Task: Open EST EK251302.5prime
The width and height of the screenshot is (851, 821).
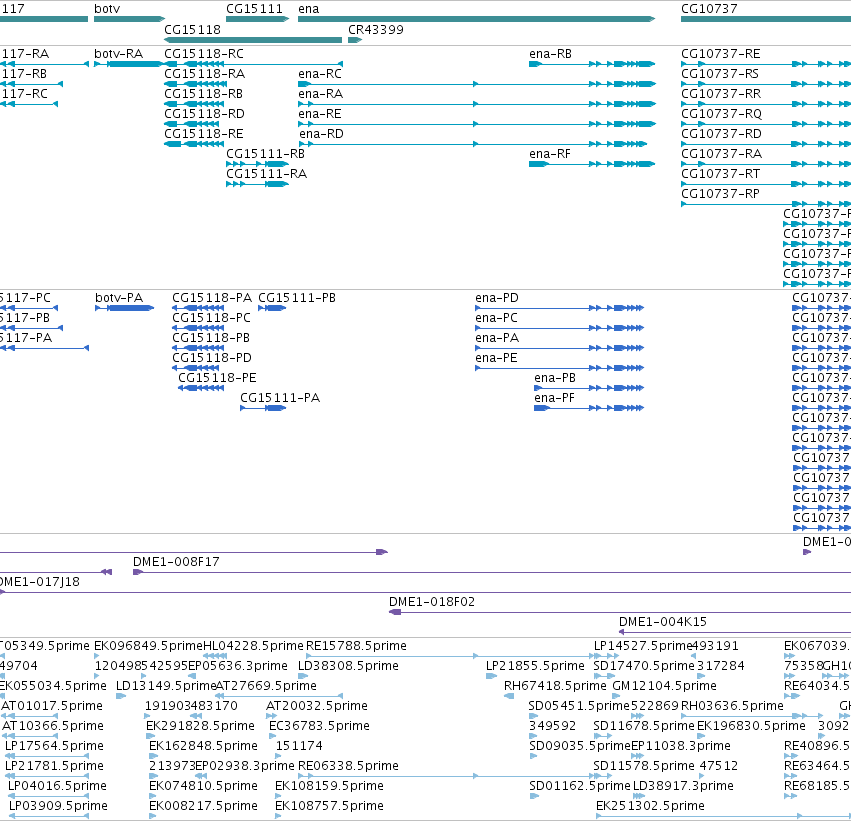Action: [x=650, y=806]
